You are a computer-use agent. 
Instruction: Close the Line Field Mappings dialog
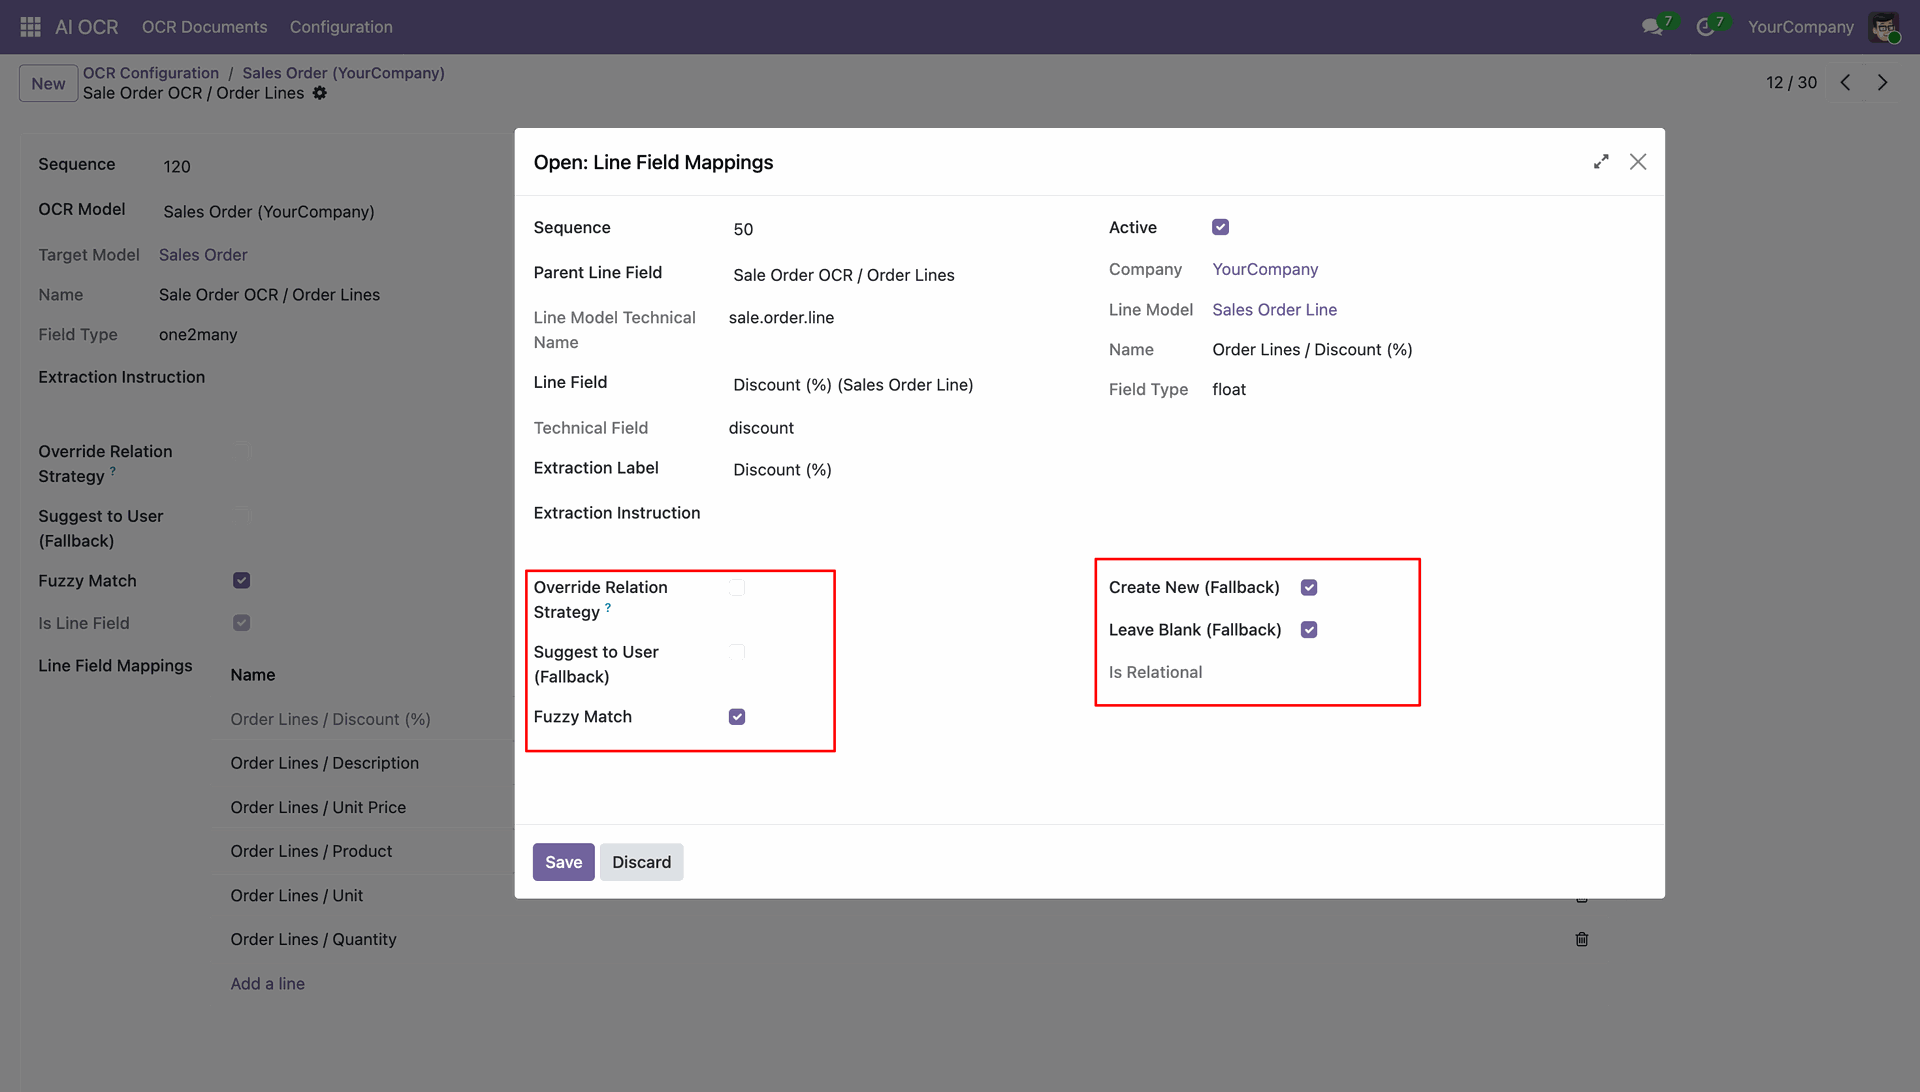1638,162
